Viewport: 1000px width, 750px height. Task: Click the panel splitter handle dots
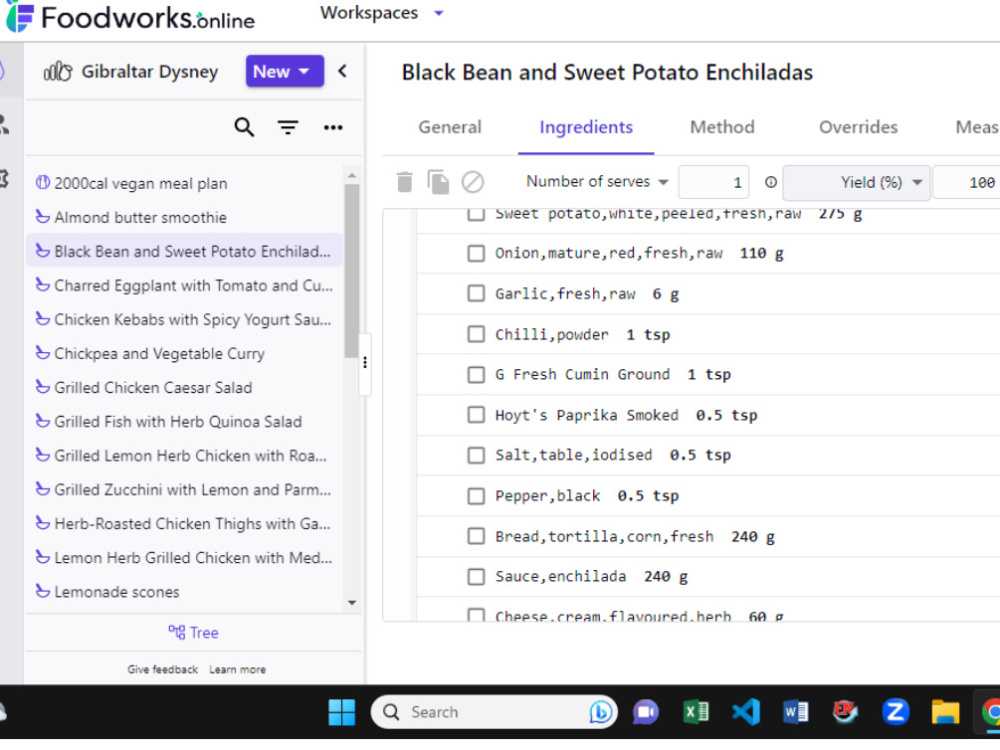point(365,362)
